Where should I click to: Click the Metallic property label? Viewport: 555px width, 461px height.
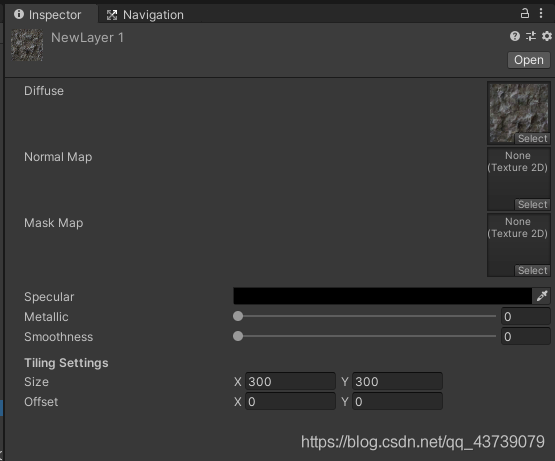pyautogui.click(x=46, y=317)
